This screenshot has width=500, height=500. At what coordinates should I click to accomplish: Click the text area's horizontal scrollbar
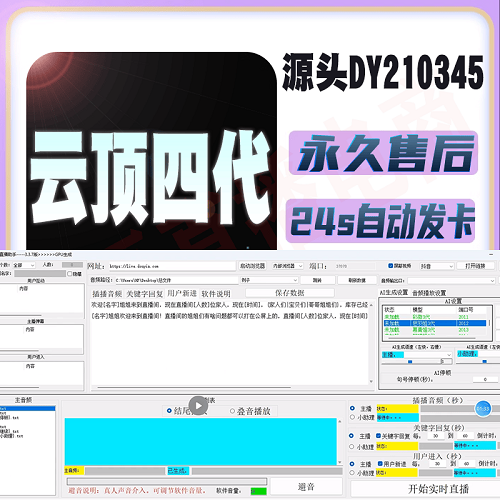pos(194,387)
